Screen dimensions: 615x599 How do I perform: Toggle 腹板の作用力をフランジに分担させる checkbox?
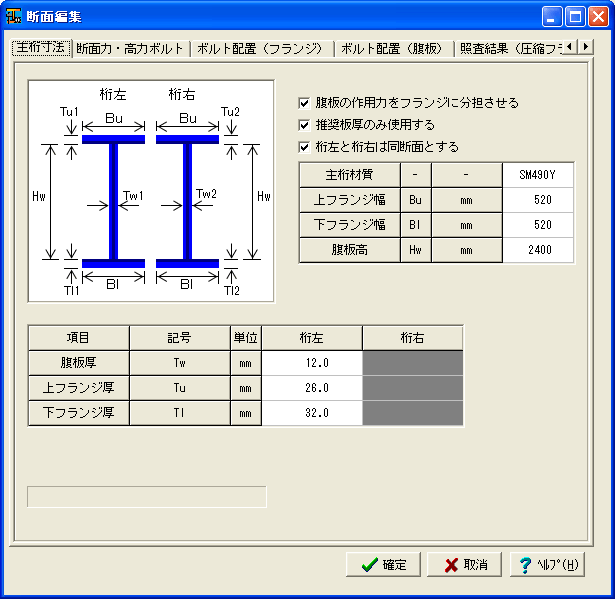click(304, 103)
